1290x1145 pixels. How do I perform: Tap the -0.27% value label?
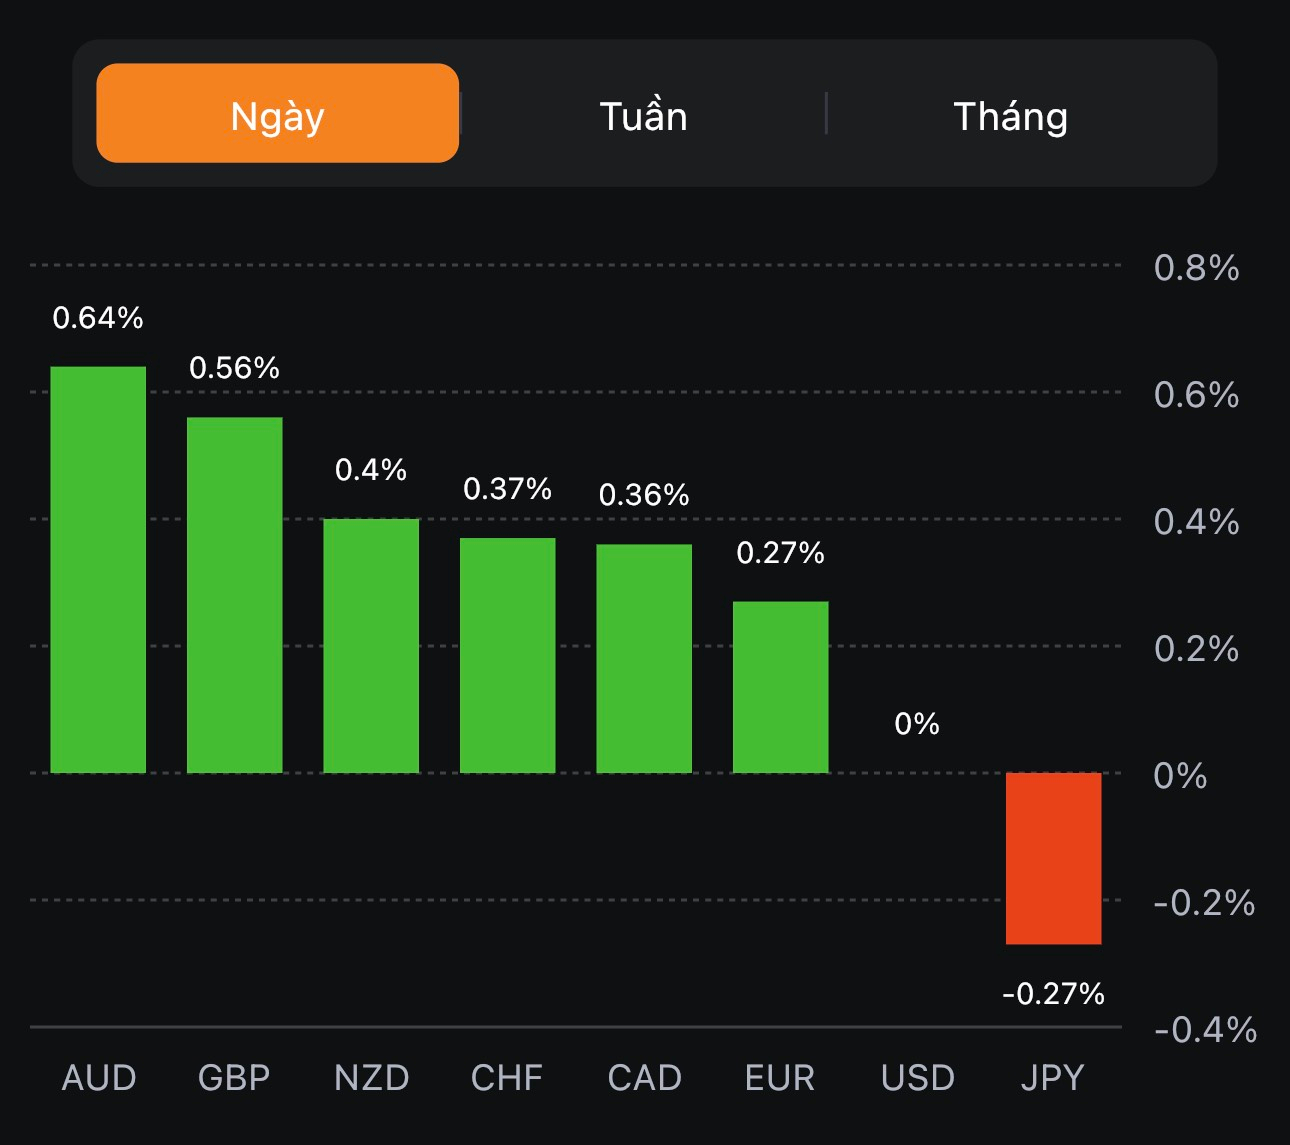pyautogui.click(x=1053, y=993)
